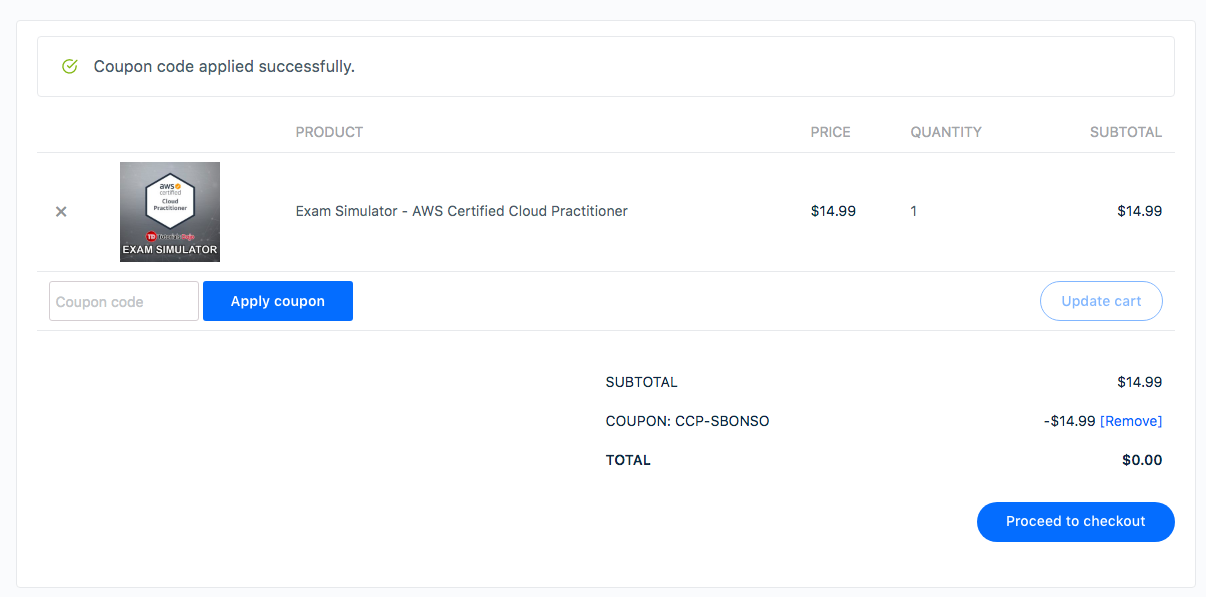Click the PRODUCT column header
This screenshot has height=597, width=1206.
[x=329, y=132]
